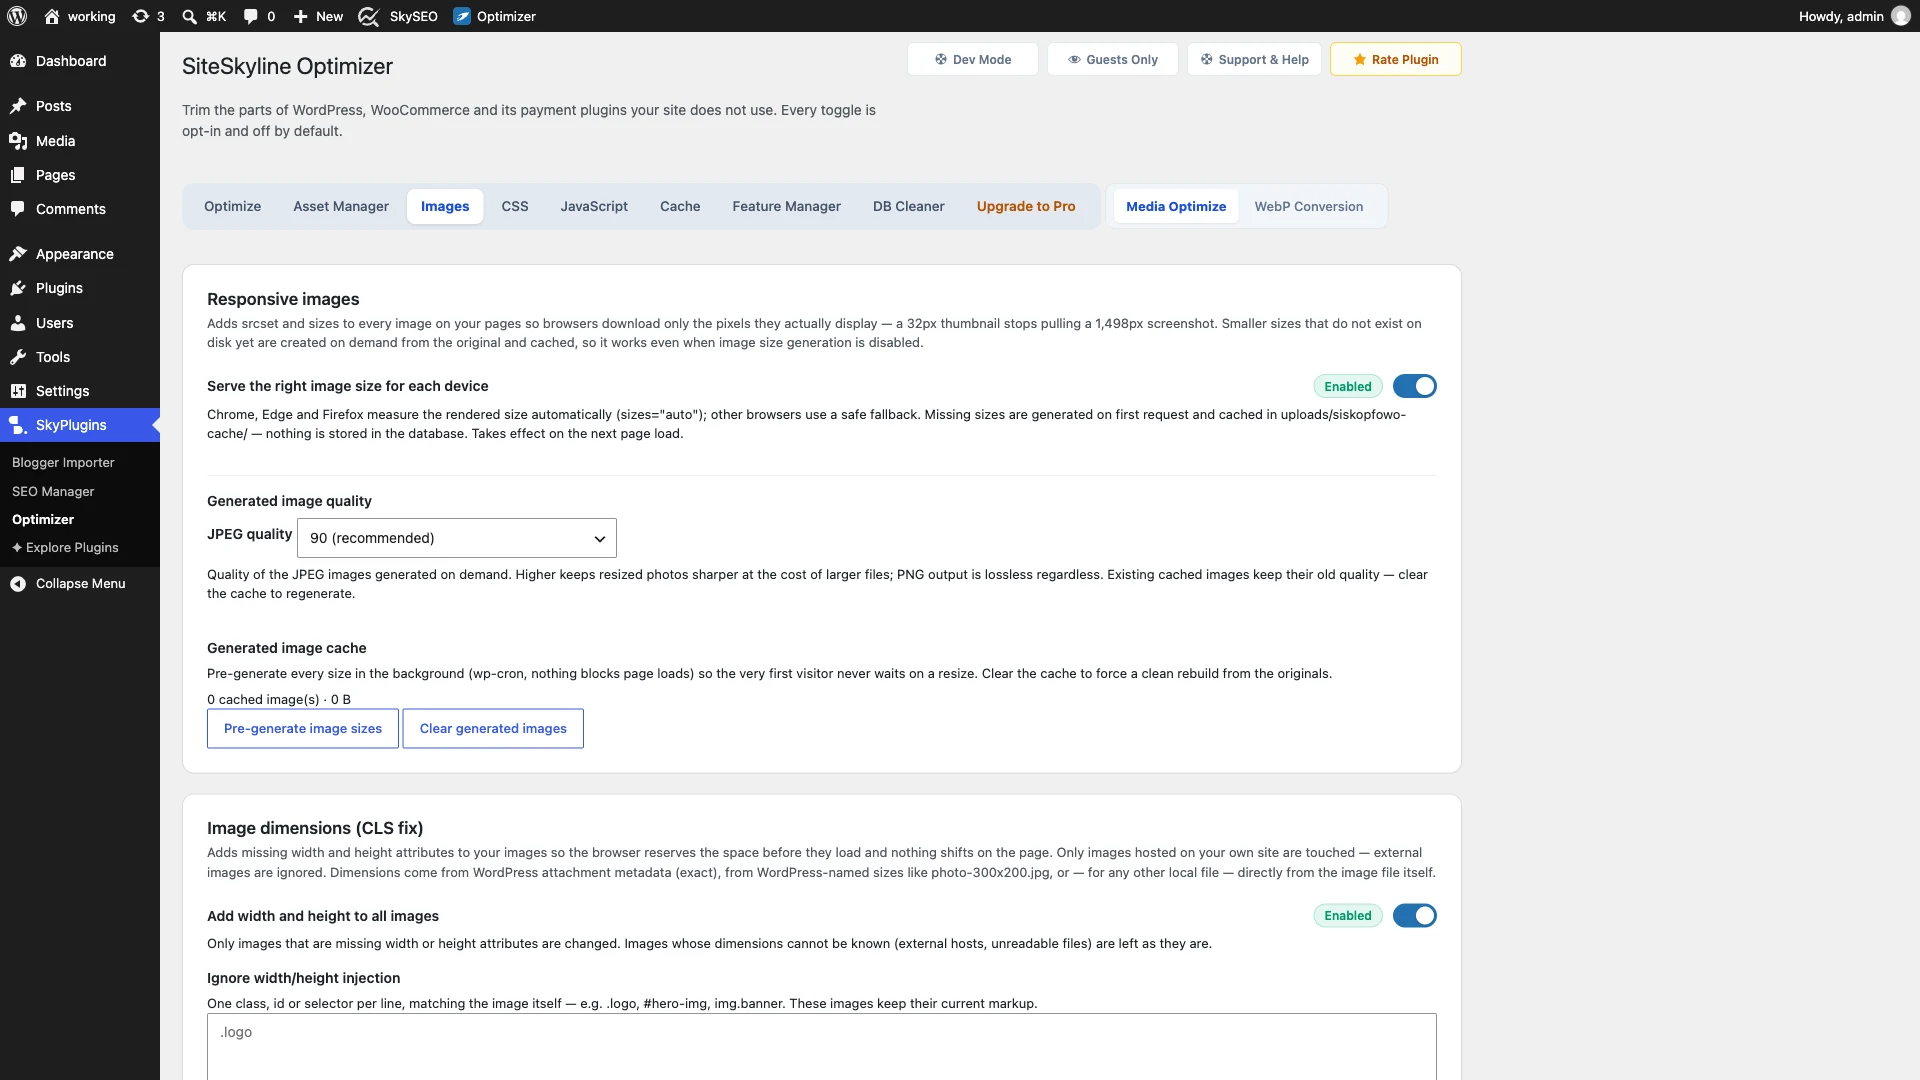Screen dimensions: 1920x1080
Task: Click the Dashboard gauge icon in sidebar
Action: click(18, 61)
